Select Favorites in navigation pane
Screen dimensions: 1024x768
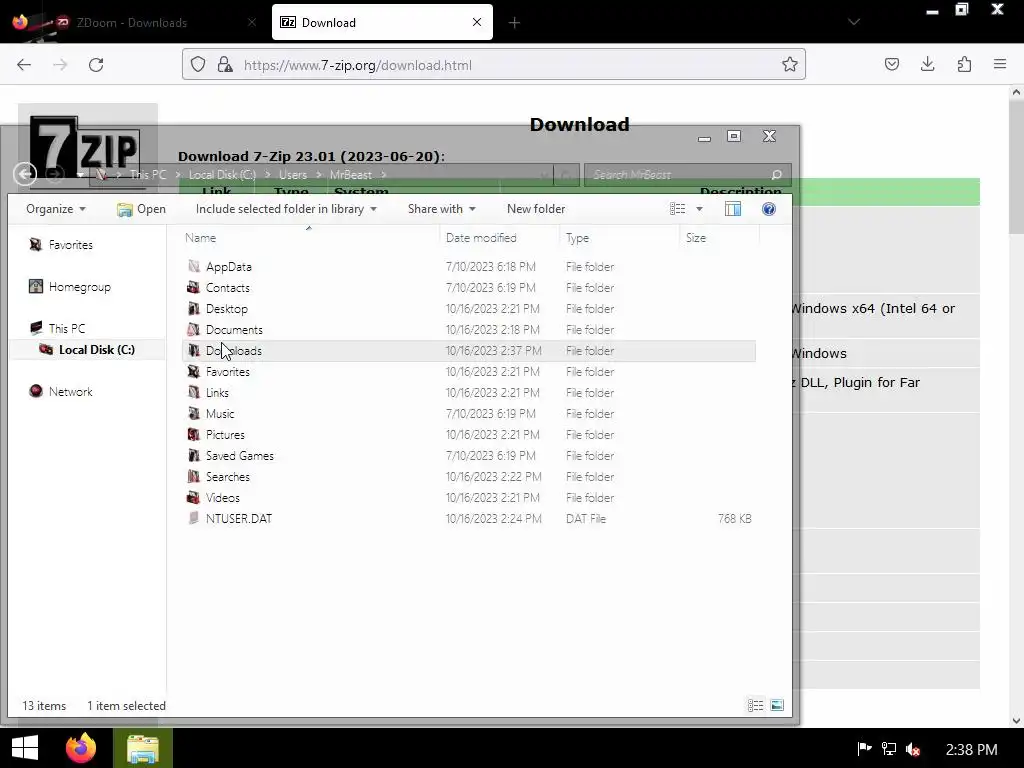point(71,245)
